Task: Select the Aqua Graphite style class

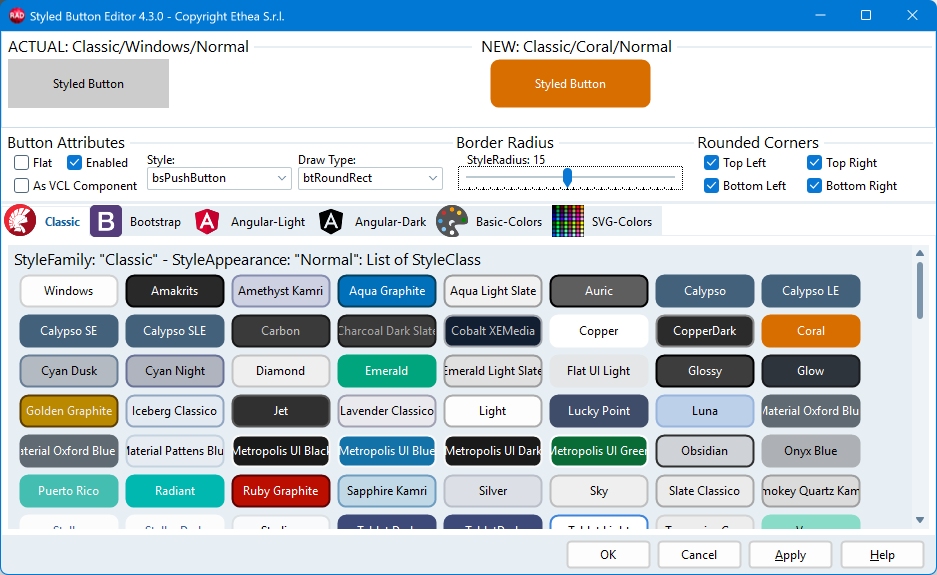Action: pos(387,290)
